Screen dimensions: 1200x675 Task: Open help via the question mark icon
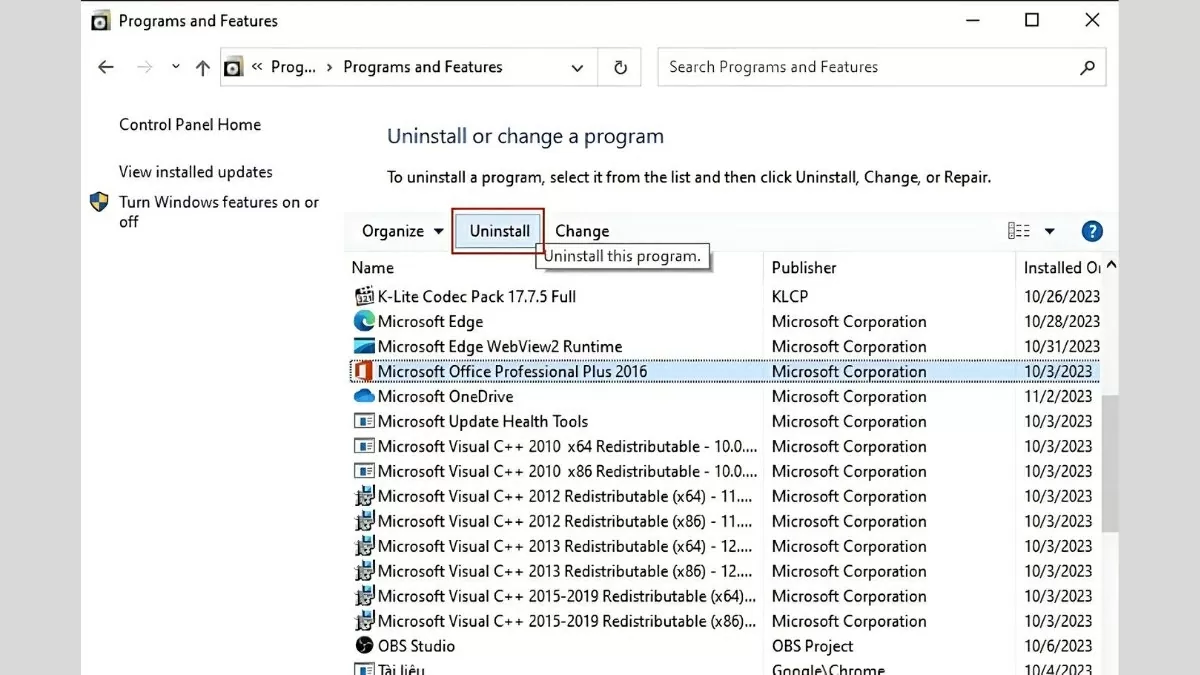pos(1092,231)
